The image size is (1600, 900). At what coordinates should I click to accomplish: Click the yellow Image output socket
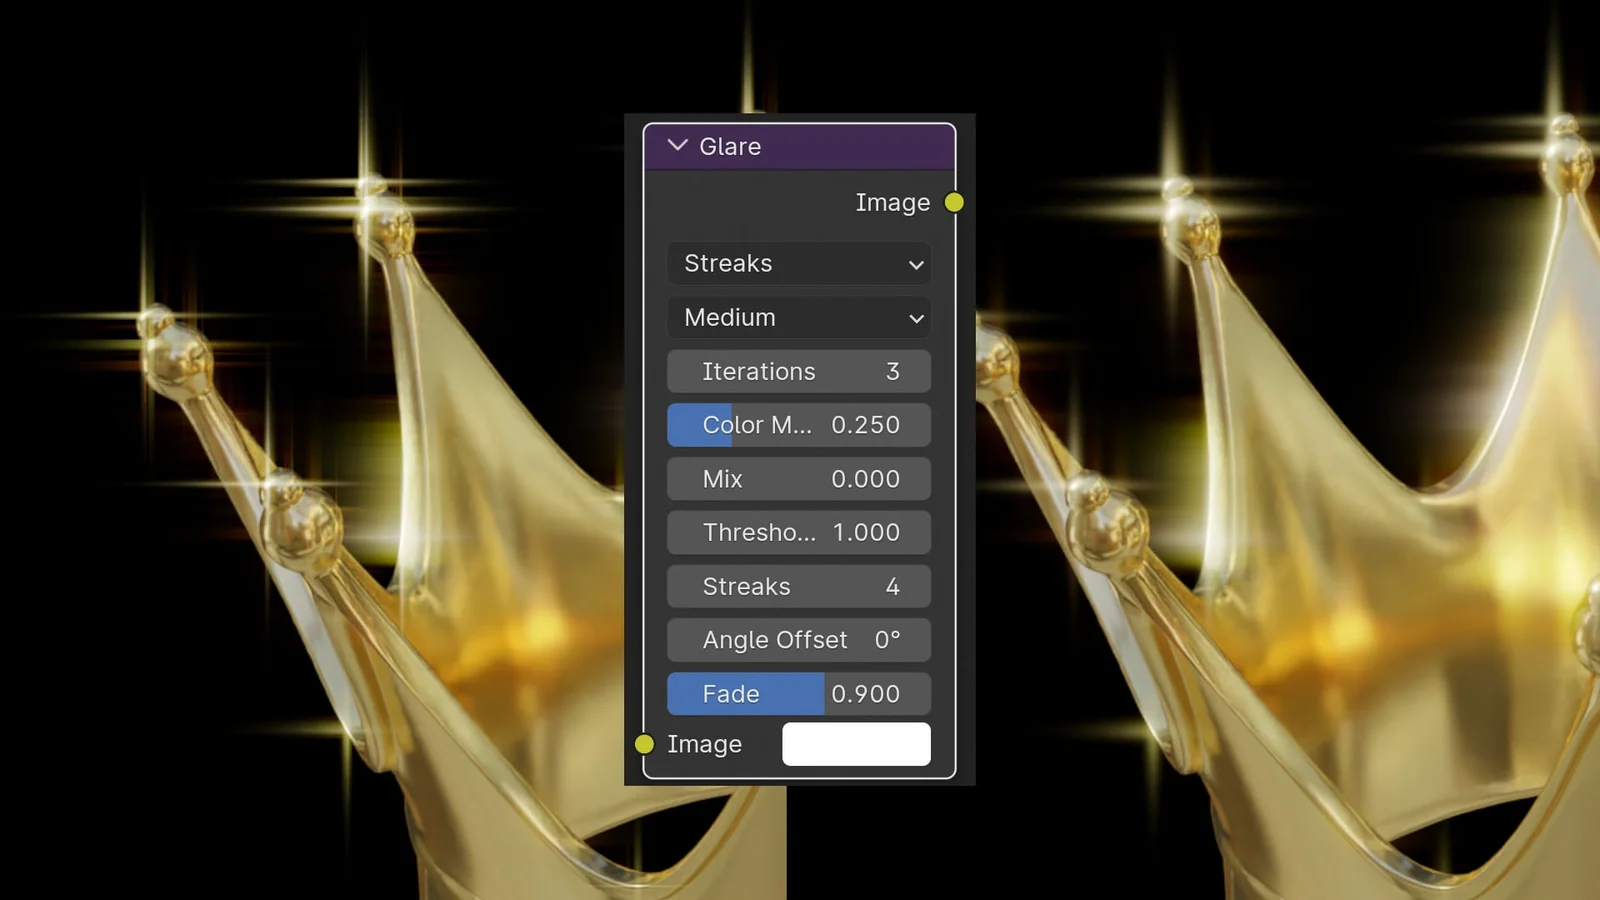tap(954, 203)
